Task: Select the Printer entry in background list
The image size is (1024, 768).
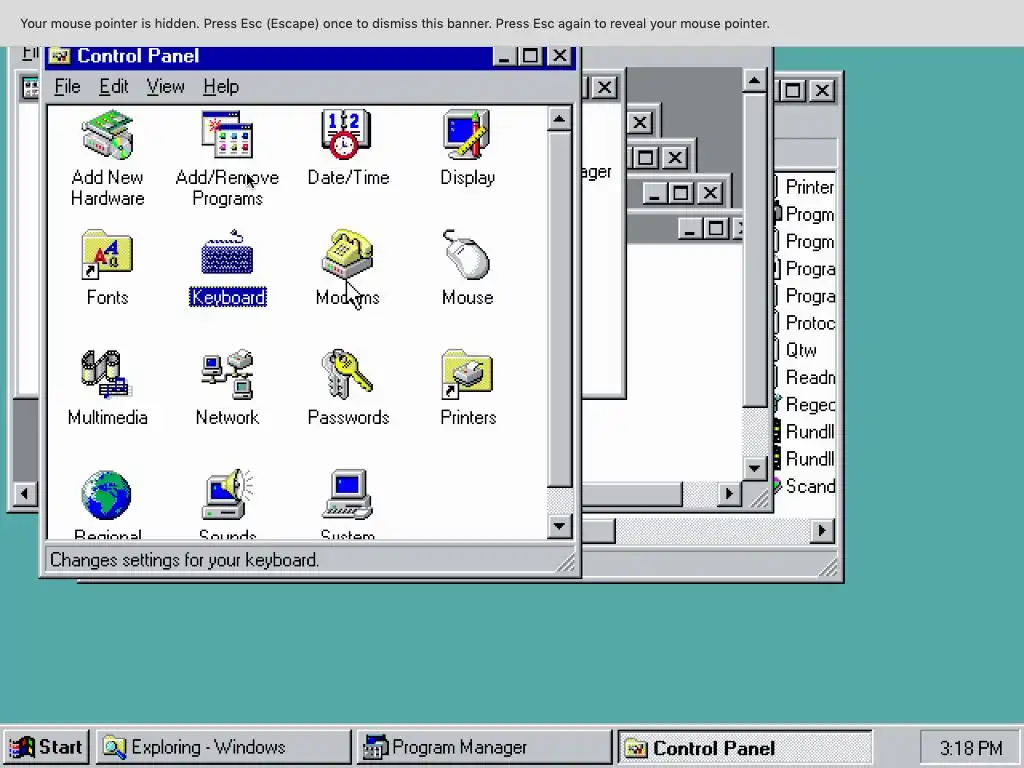Action: coord(809,187)
